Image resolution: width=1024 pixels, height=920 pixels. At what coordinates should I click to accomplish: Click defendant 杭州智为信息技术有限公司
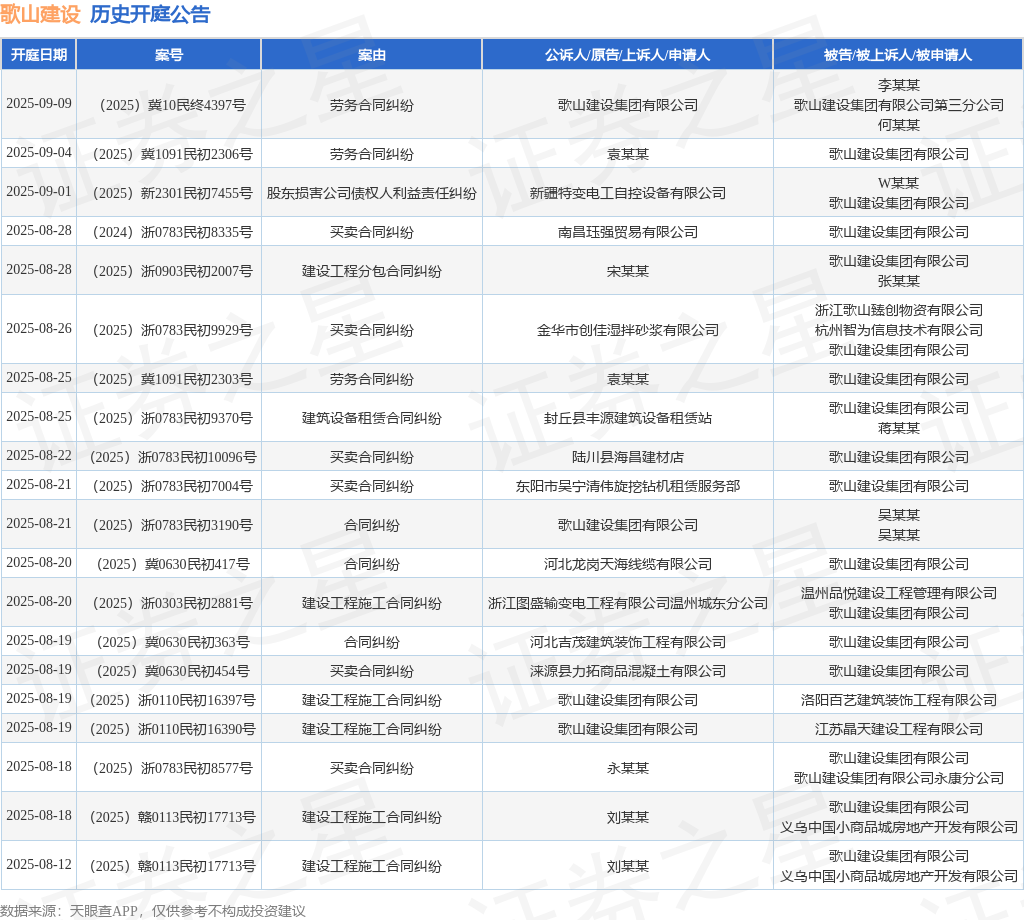[x=899, y=330]
